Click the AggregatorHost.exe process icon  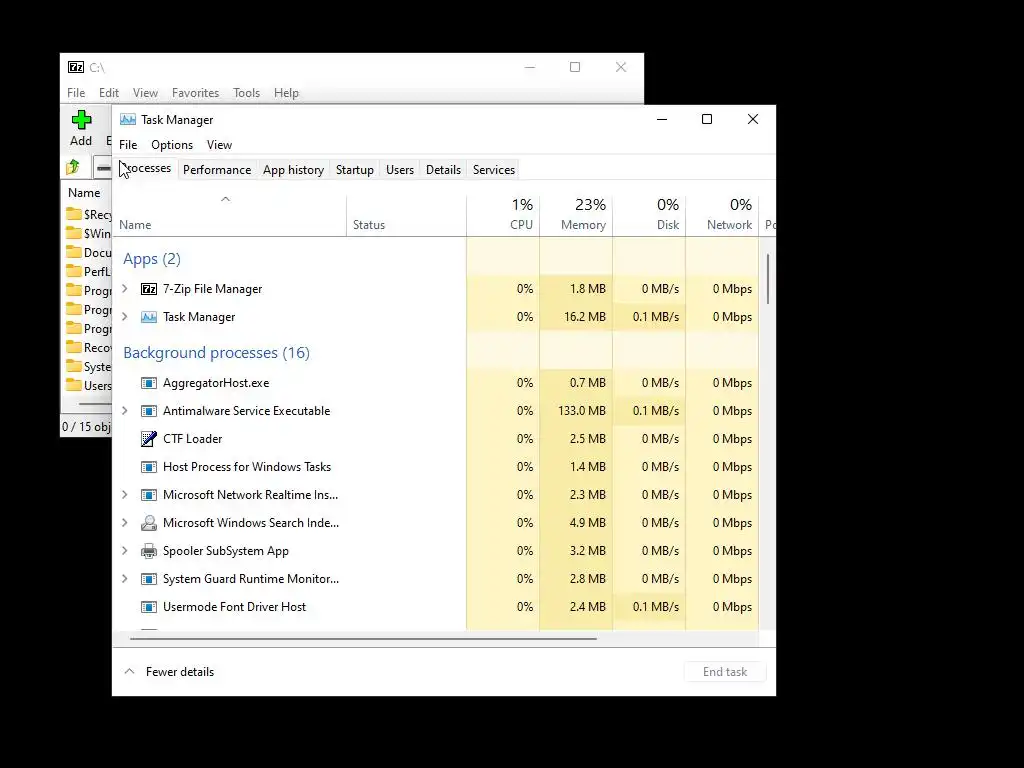(x=149, y=383)
